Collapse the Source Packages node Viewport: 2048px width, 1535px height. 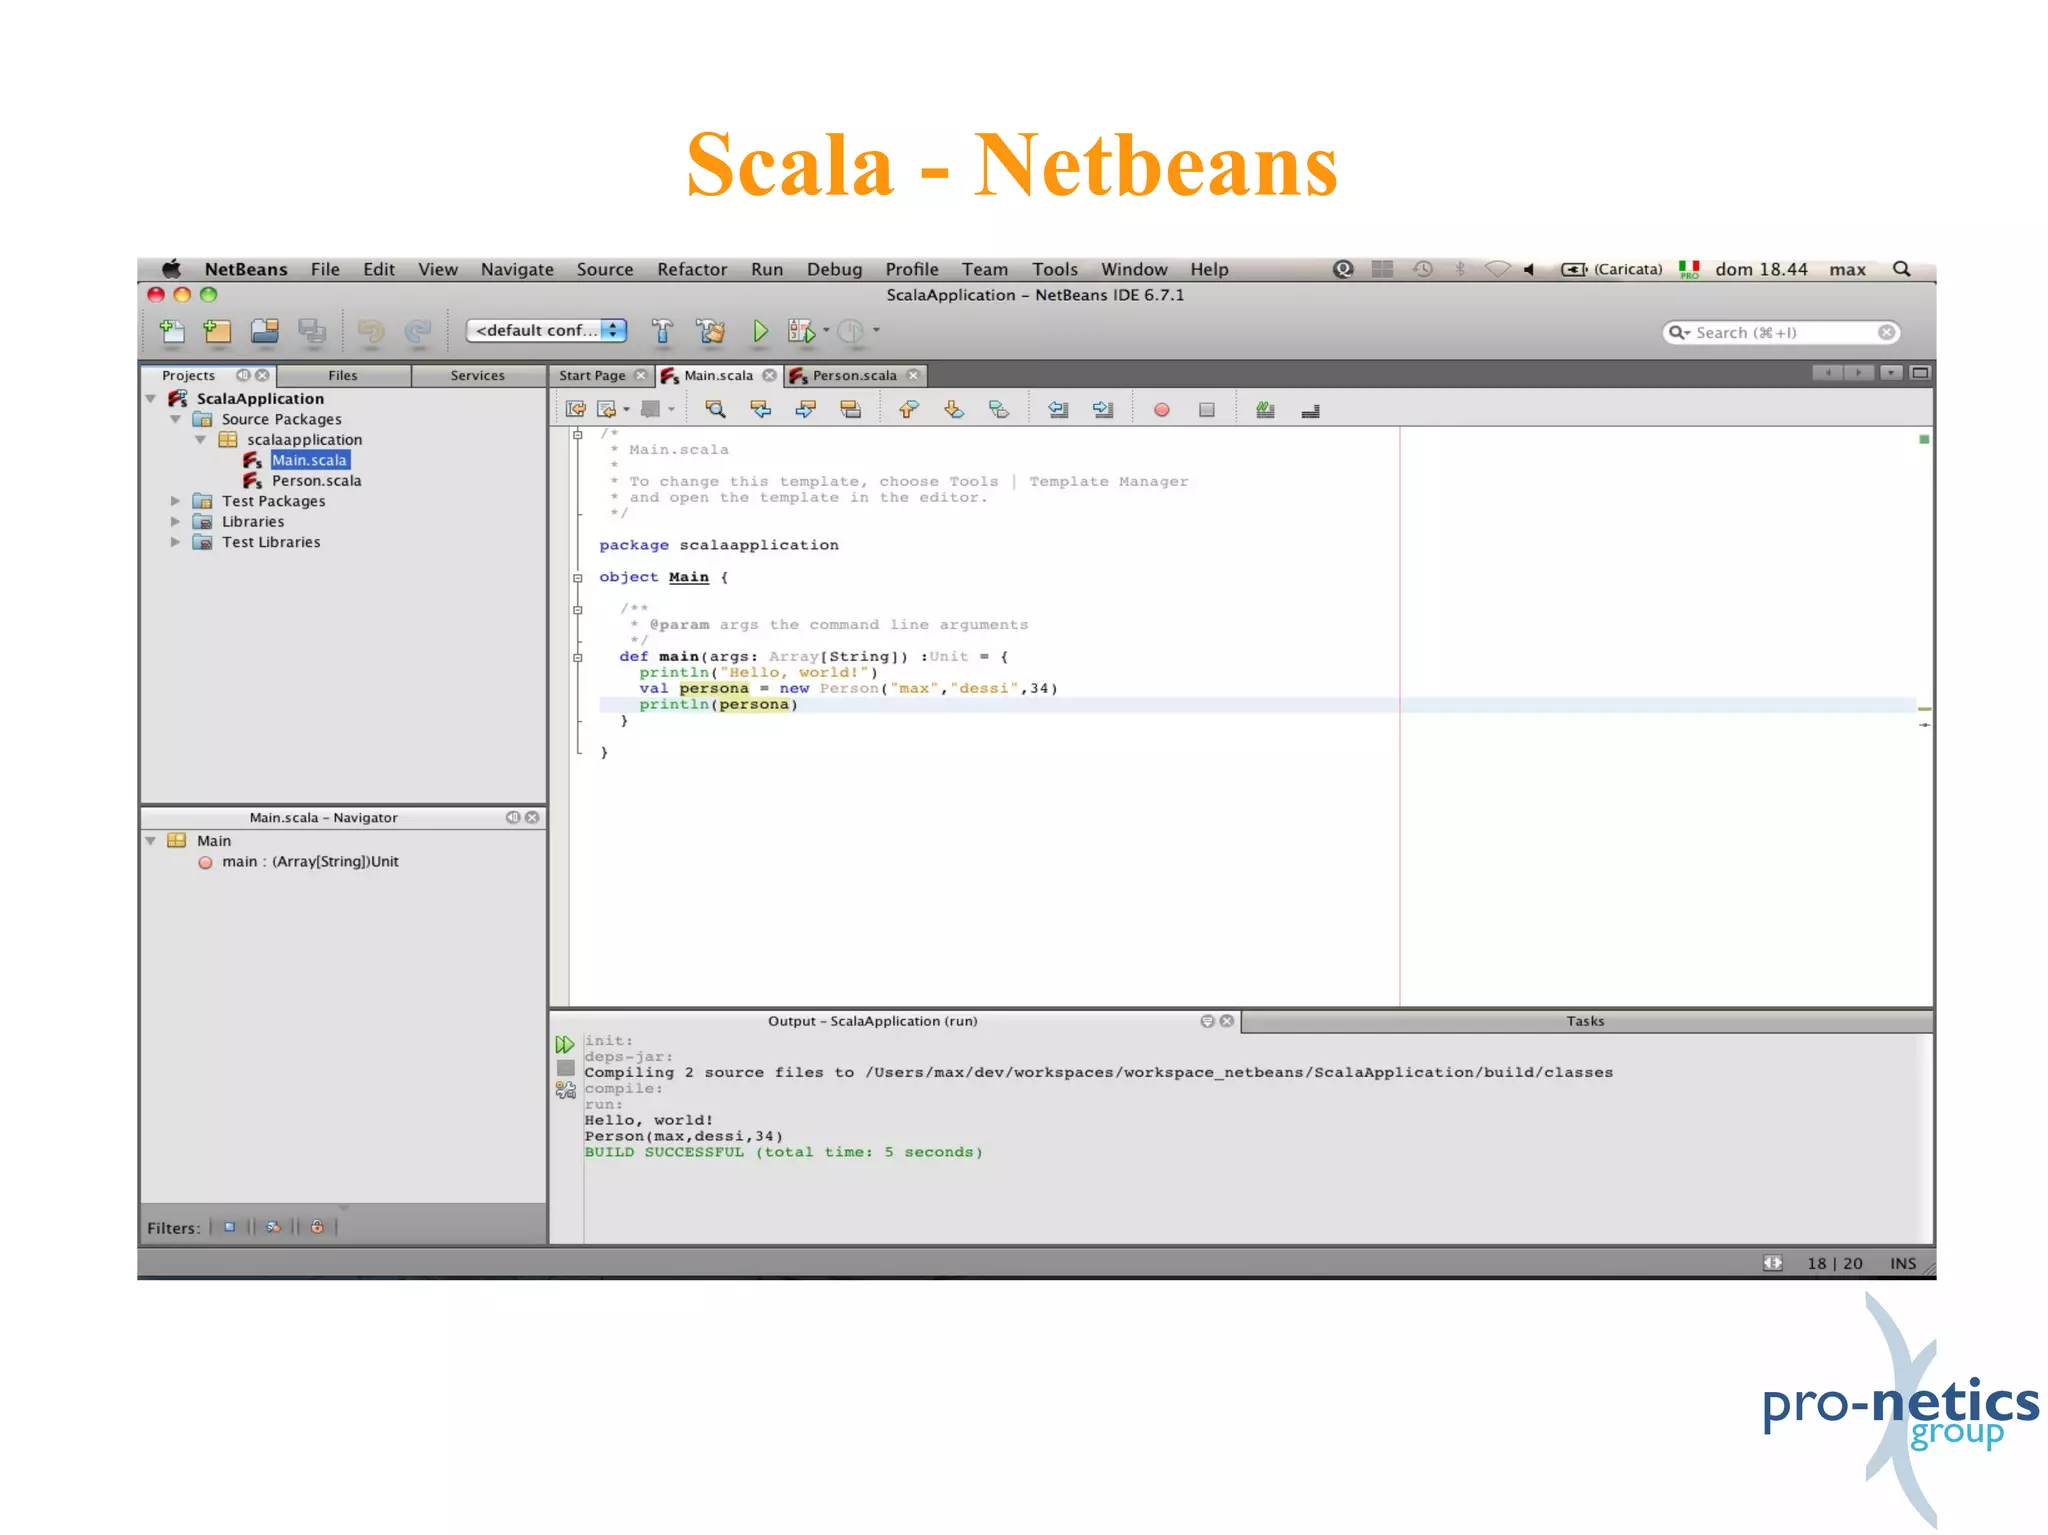(x=176, y=419)
